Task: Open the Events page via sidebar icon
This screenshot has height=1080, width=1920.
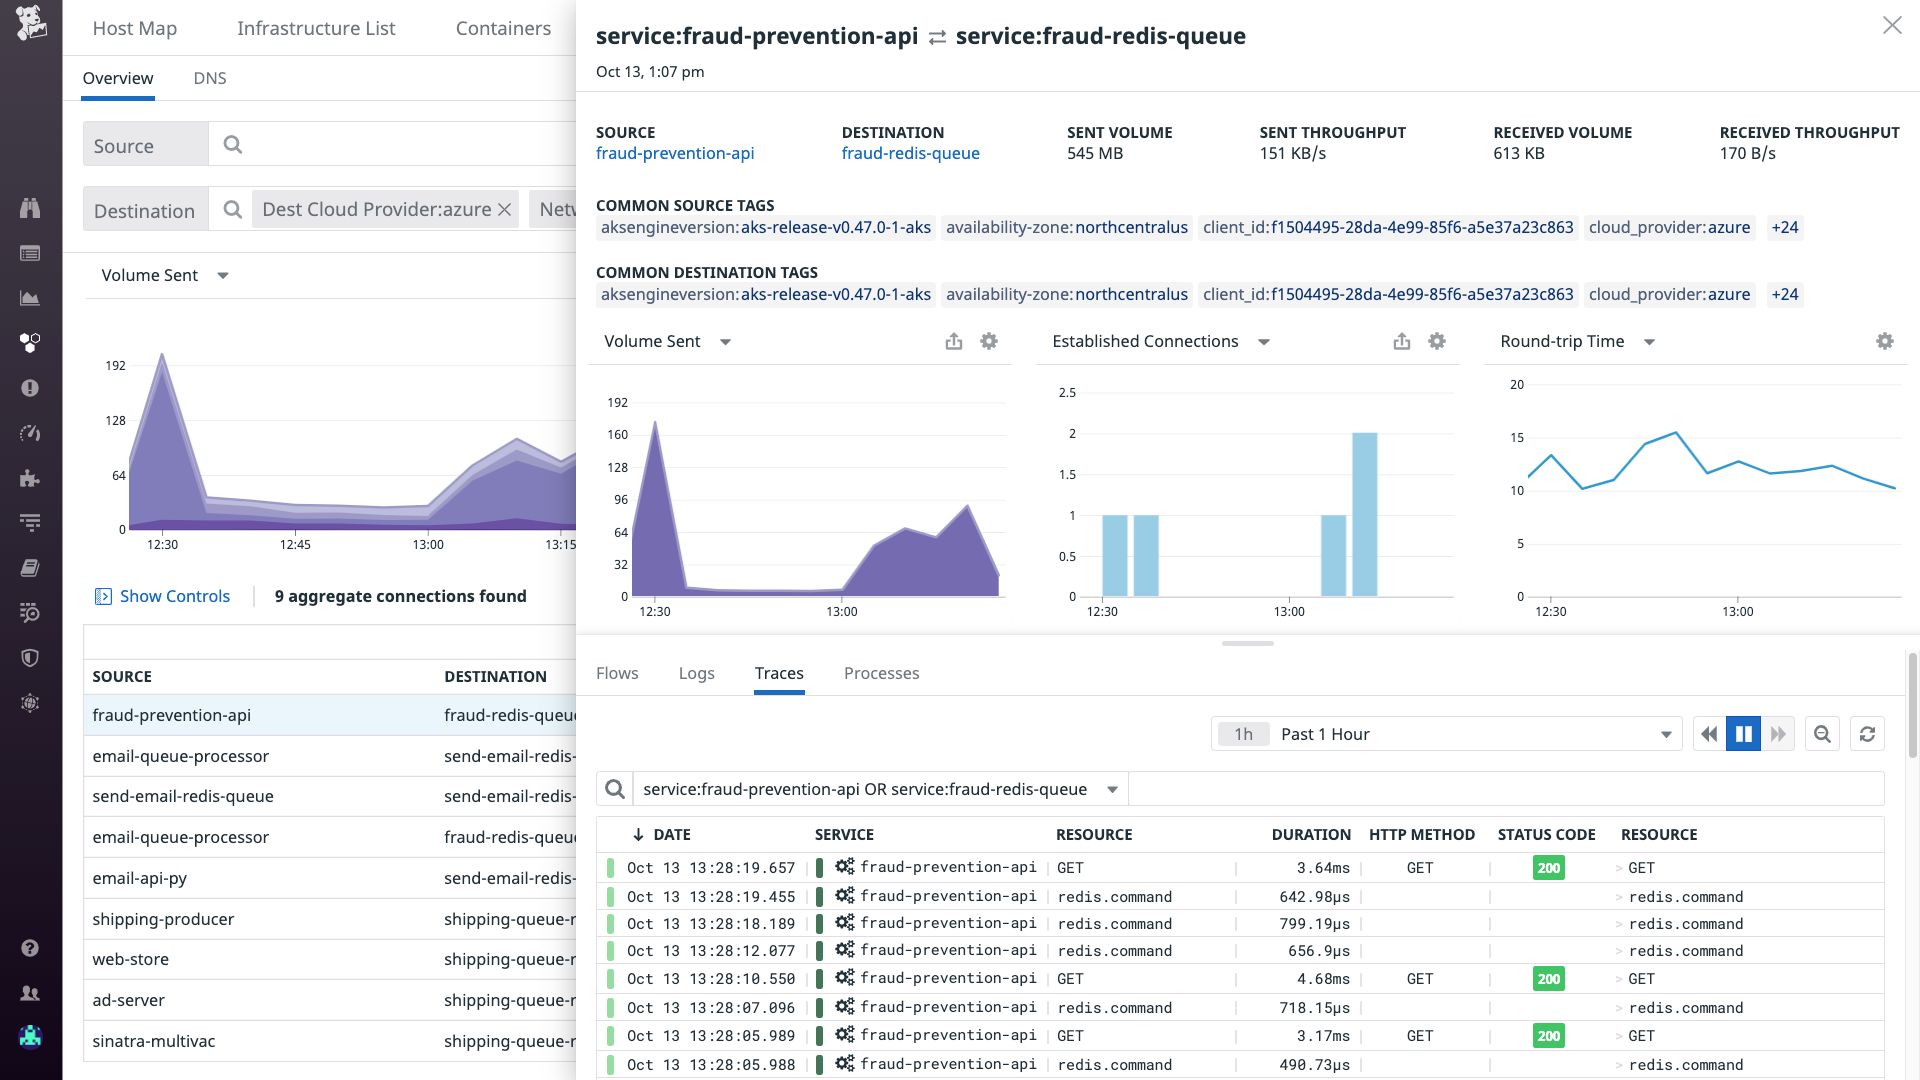Action: tap(30, 253)
